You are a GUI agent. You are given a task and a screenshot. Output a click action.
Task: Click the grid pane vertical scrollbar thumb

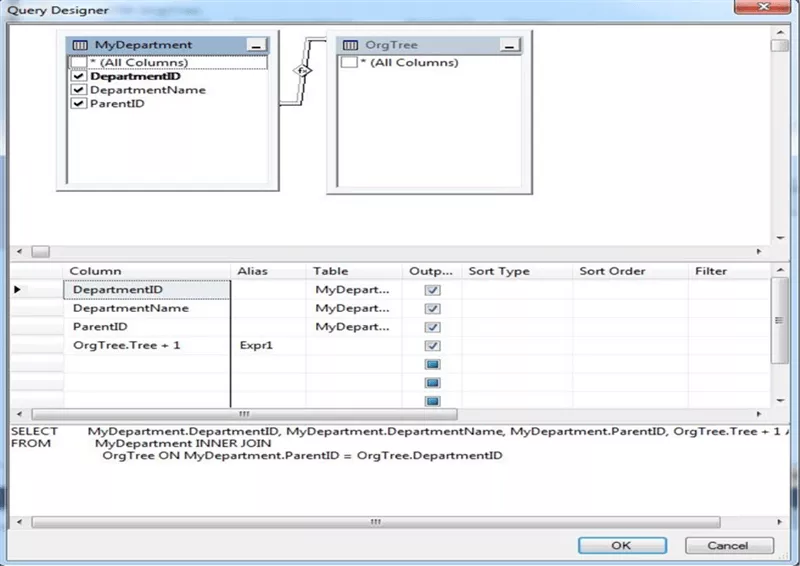click(779, 321)
